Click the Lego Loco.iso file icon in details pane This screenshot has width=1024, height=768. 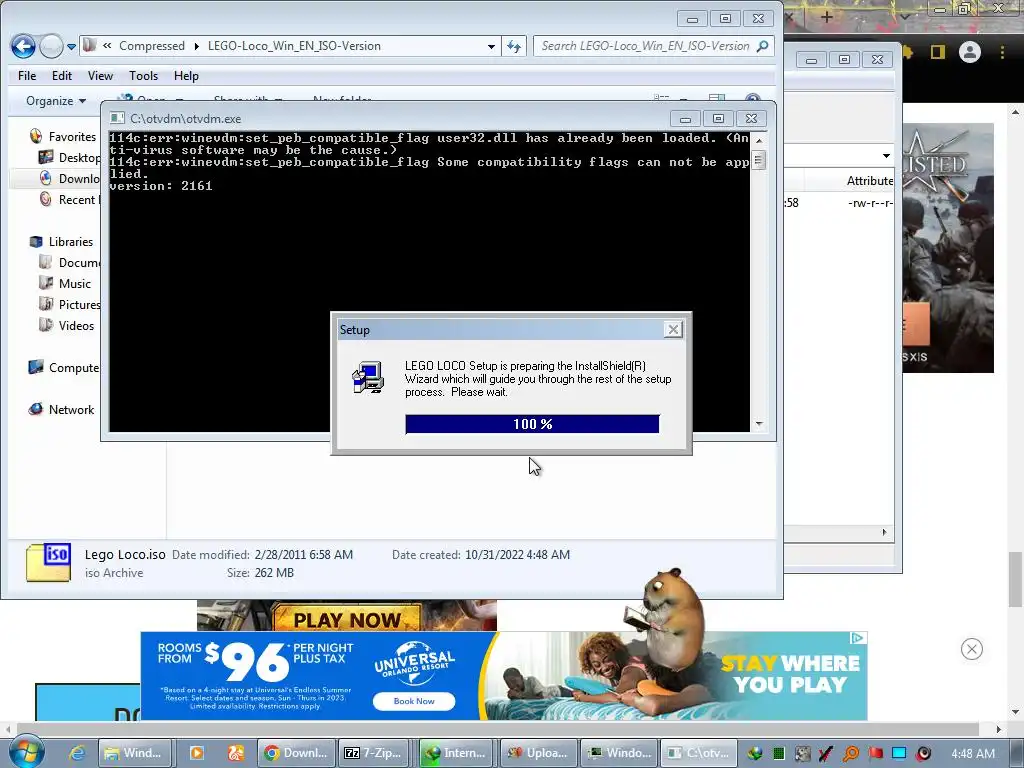[48, 562]
